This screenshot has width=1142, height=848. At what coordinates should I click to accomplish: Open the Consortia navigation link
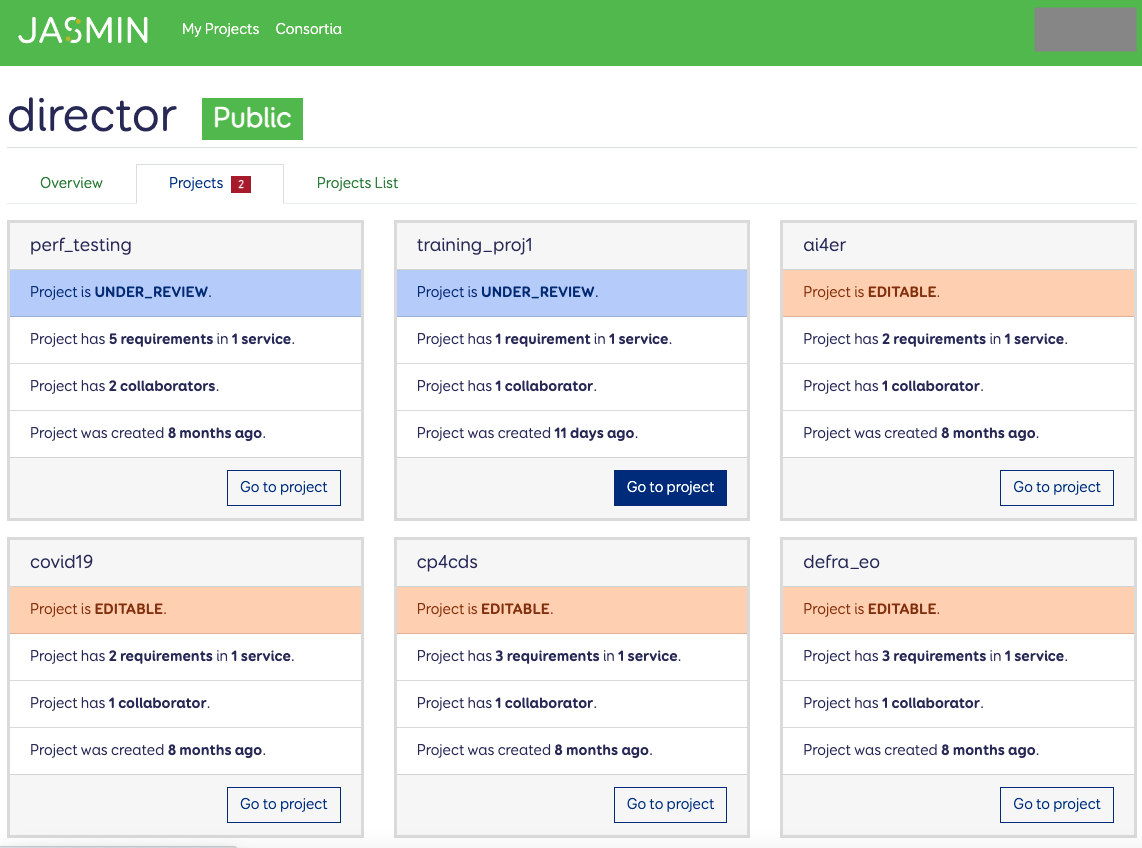(x=308, y=29)
